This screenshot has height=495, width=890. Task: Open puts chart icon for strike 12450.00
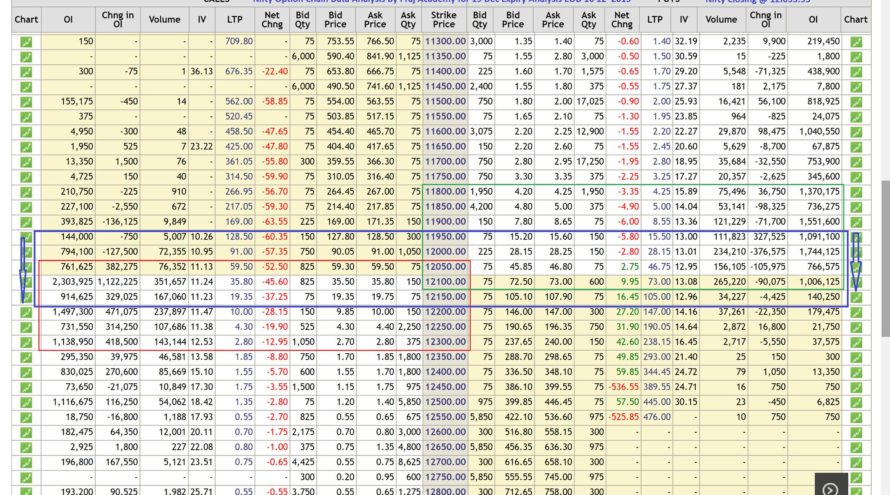856,388
